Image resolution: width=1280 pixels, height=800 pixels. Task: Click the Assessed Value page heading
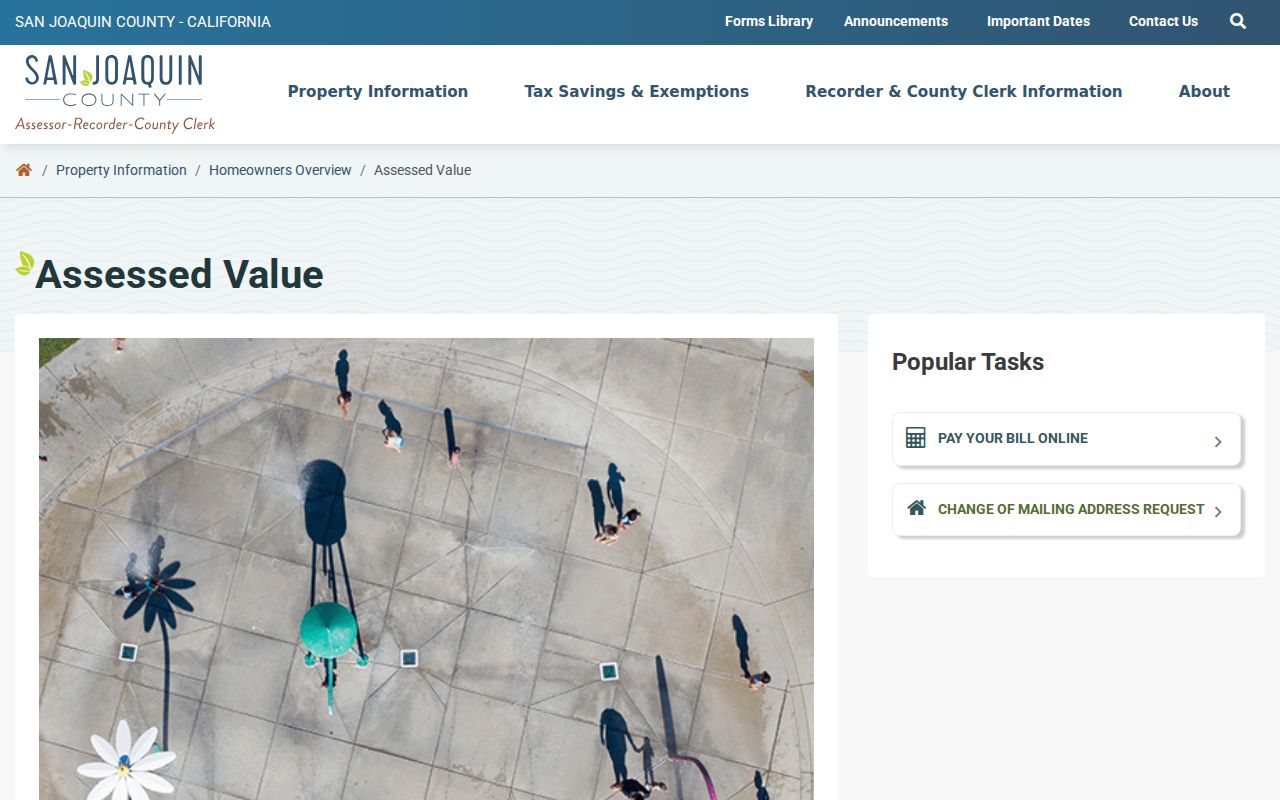pos(179,274)
